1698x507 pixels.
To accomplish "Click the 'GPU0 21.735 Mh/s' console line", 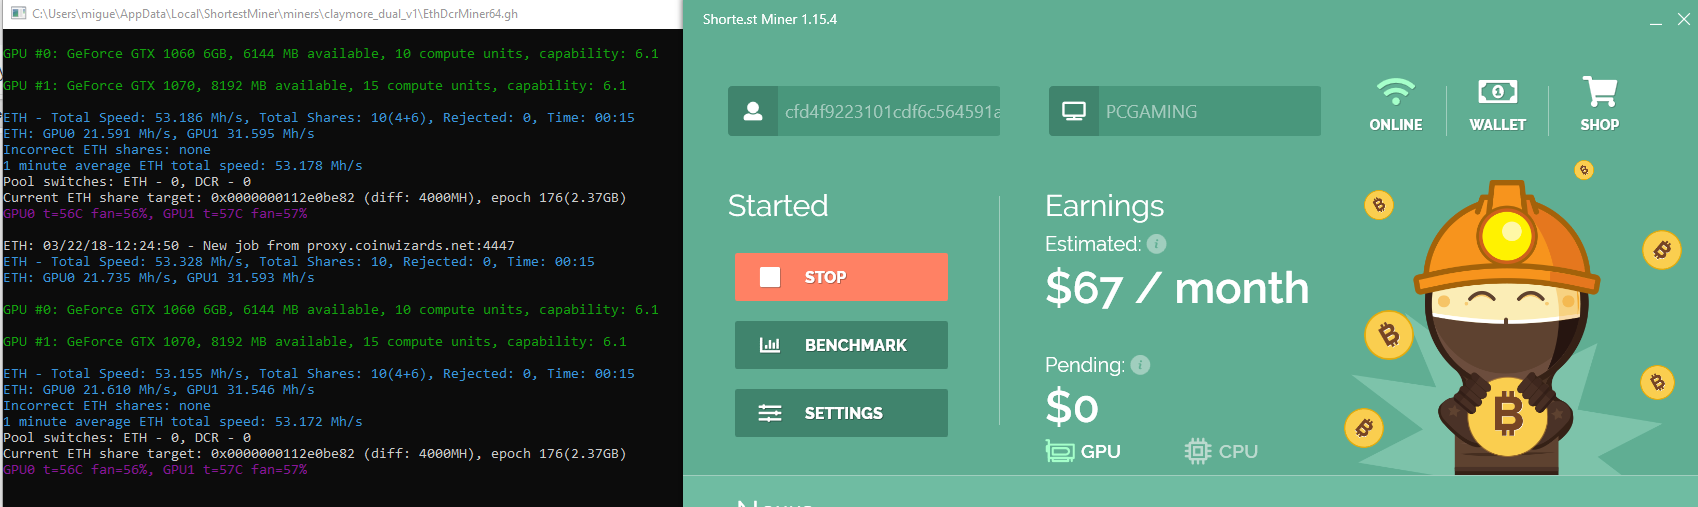I will point(159,277).
